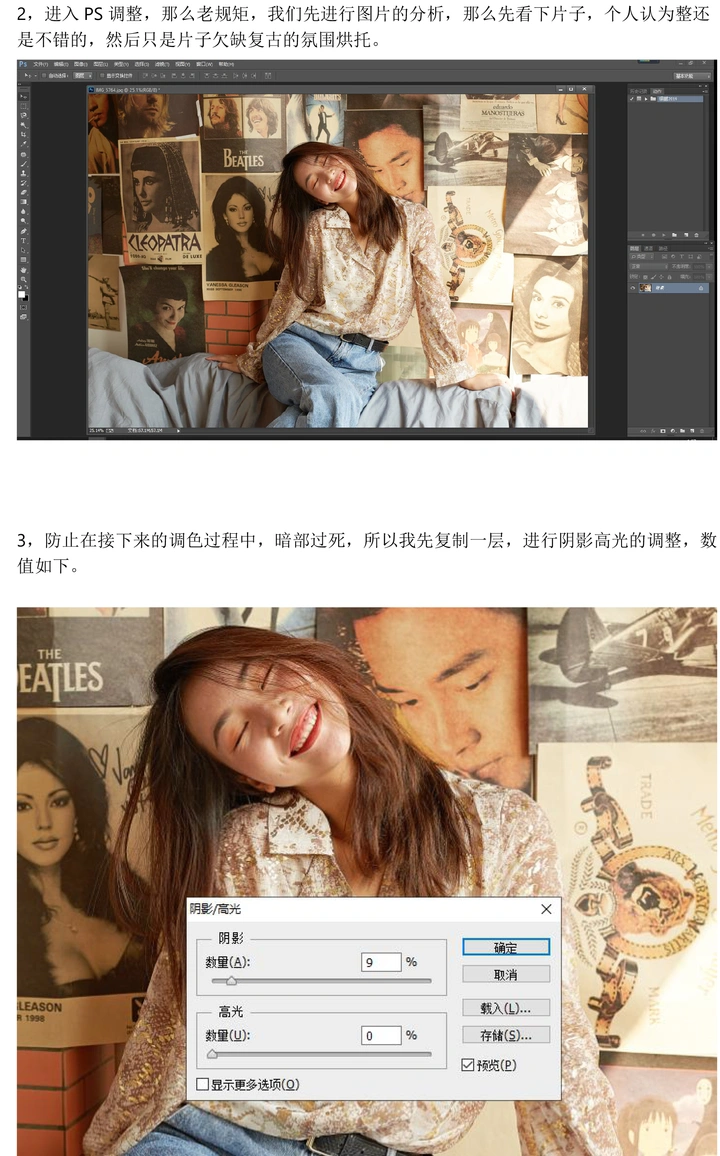Select the Blur tool

pos(24,212)
